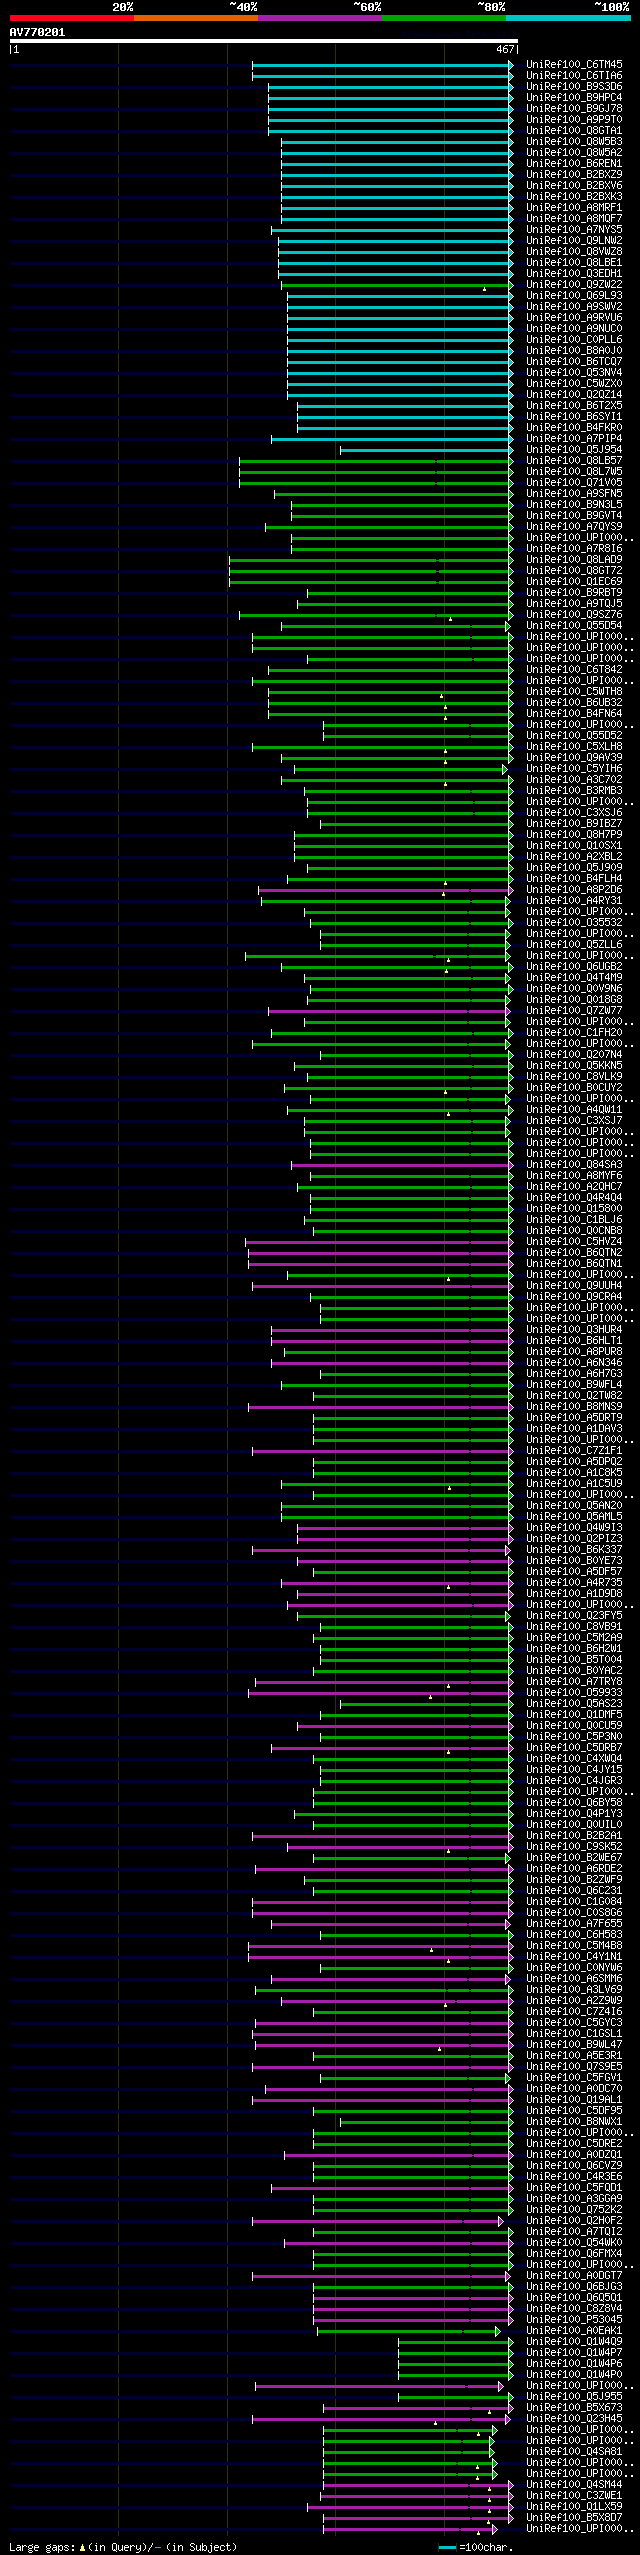Click the white query length bar ending at 467
Viewport: 640px width, 2555px height.
(263, 41)
